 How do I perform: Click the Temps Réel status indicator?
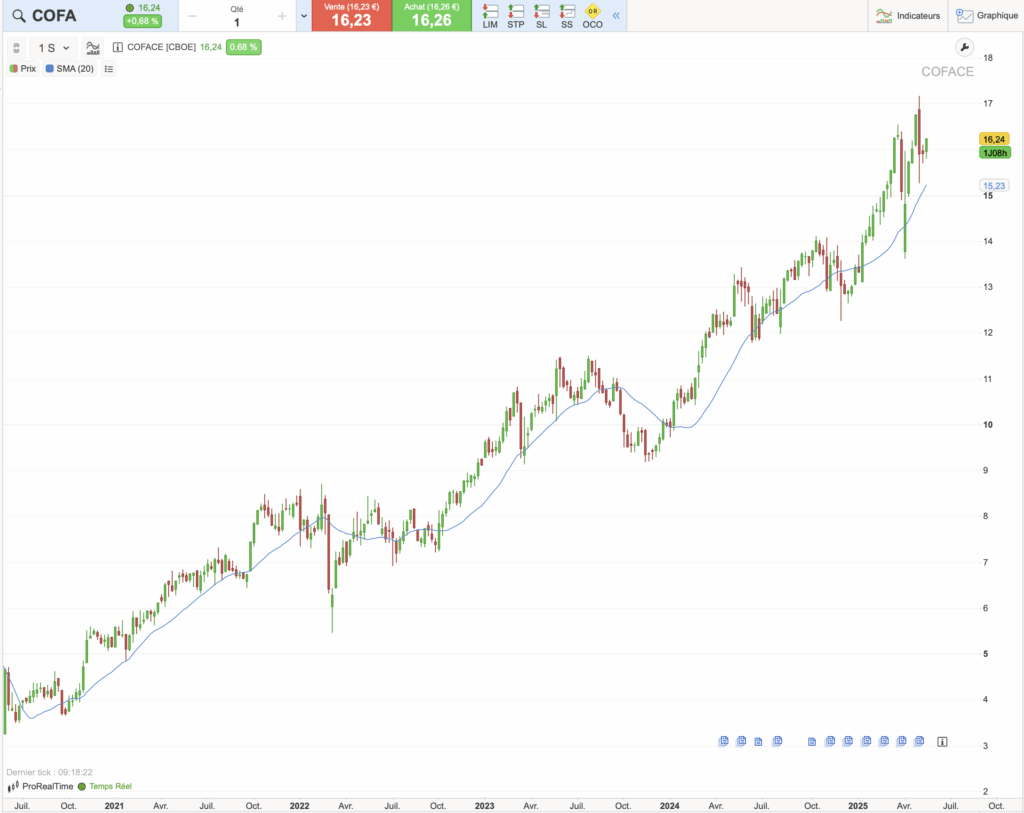(x=105, y=786)
